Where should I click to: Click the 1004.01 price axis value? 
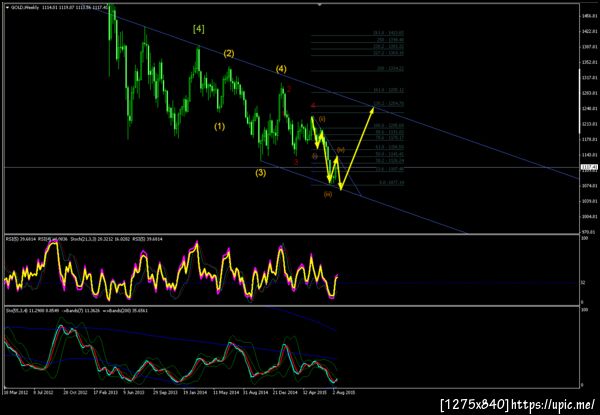click(590, 217)
